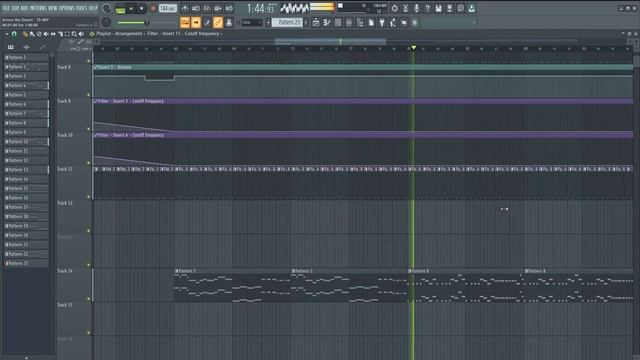The image size is (640, 360).
Task: Select Pattern 23 in the picker list
Action: 26,263
